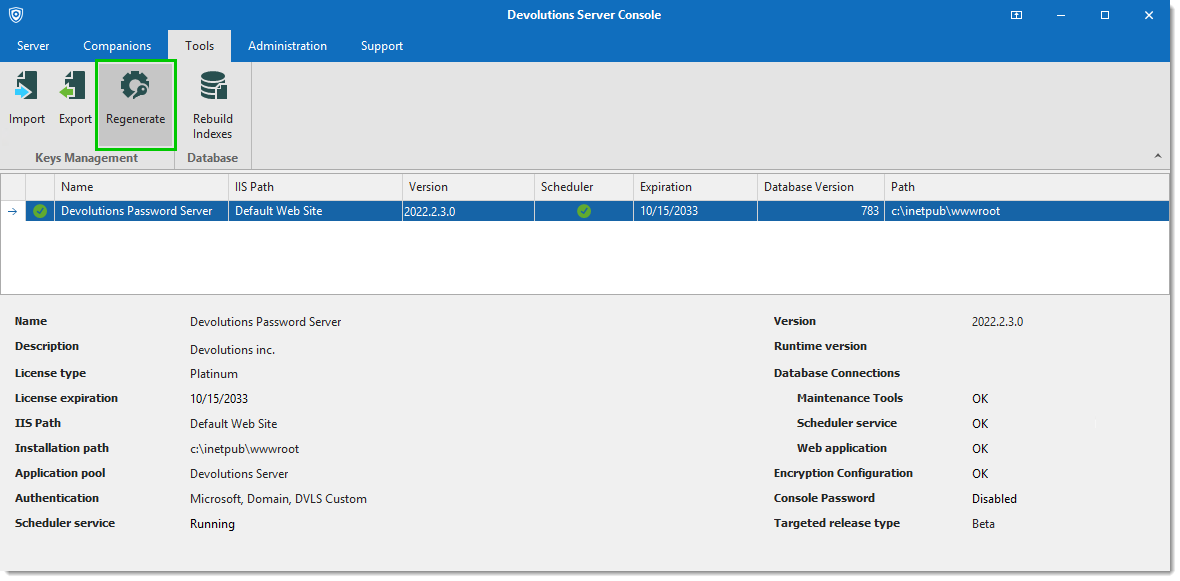The width and height of the screenshot is (1180, 581).
Task: Click the Devolutions shield logo in title bar
Action: (x=16, y=15)
